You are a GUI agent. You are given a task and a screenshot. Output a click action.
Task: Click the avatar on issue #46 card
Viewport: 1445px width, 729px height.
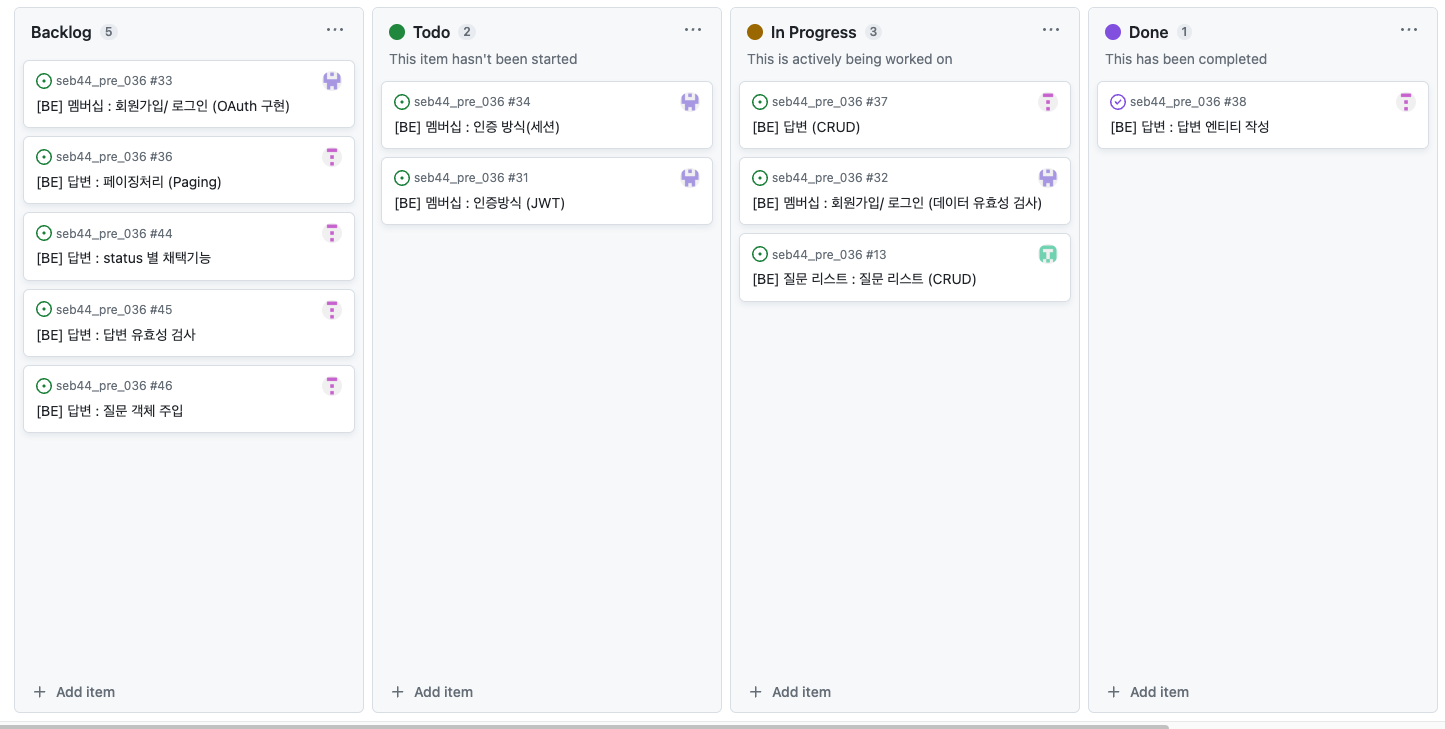(x=332, y=386)
